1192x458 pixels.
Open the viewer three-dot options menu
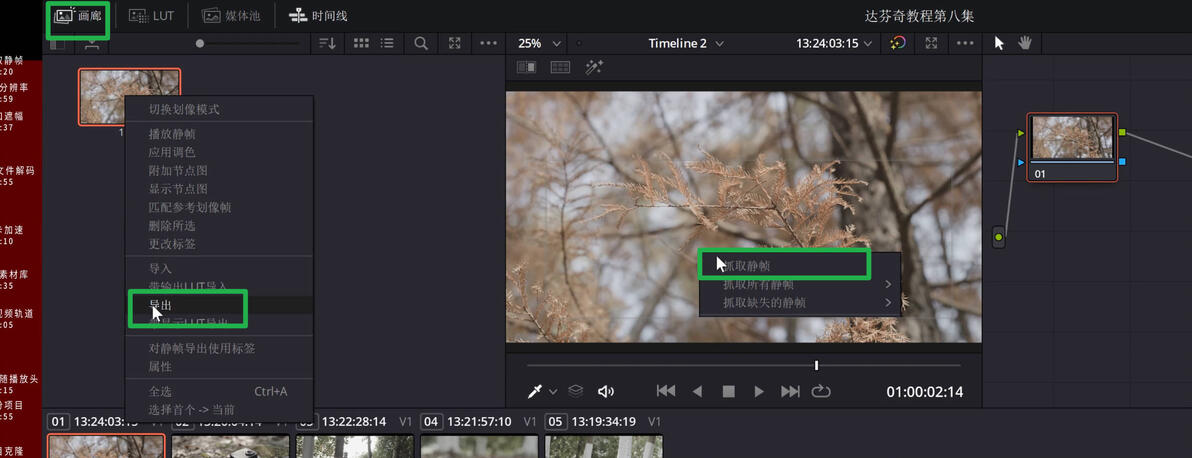tap(965, 43)
